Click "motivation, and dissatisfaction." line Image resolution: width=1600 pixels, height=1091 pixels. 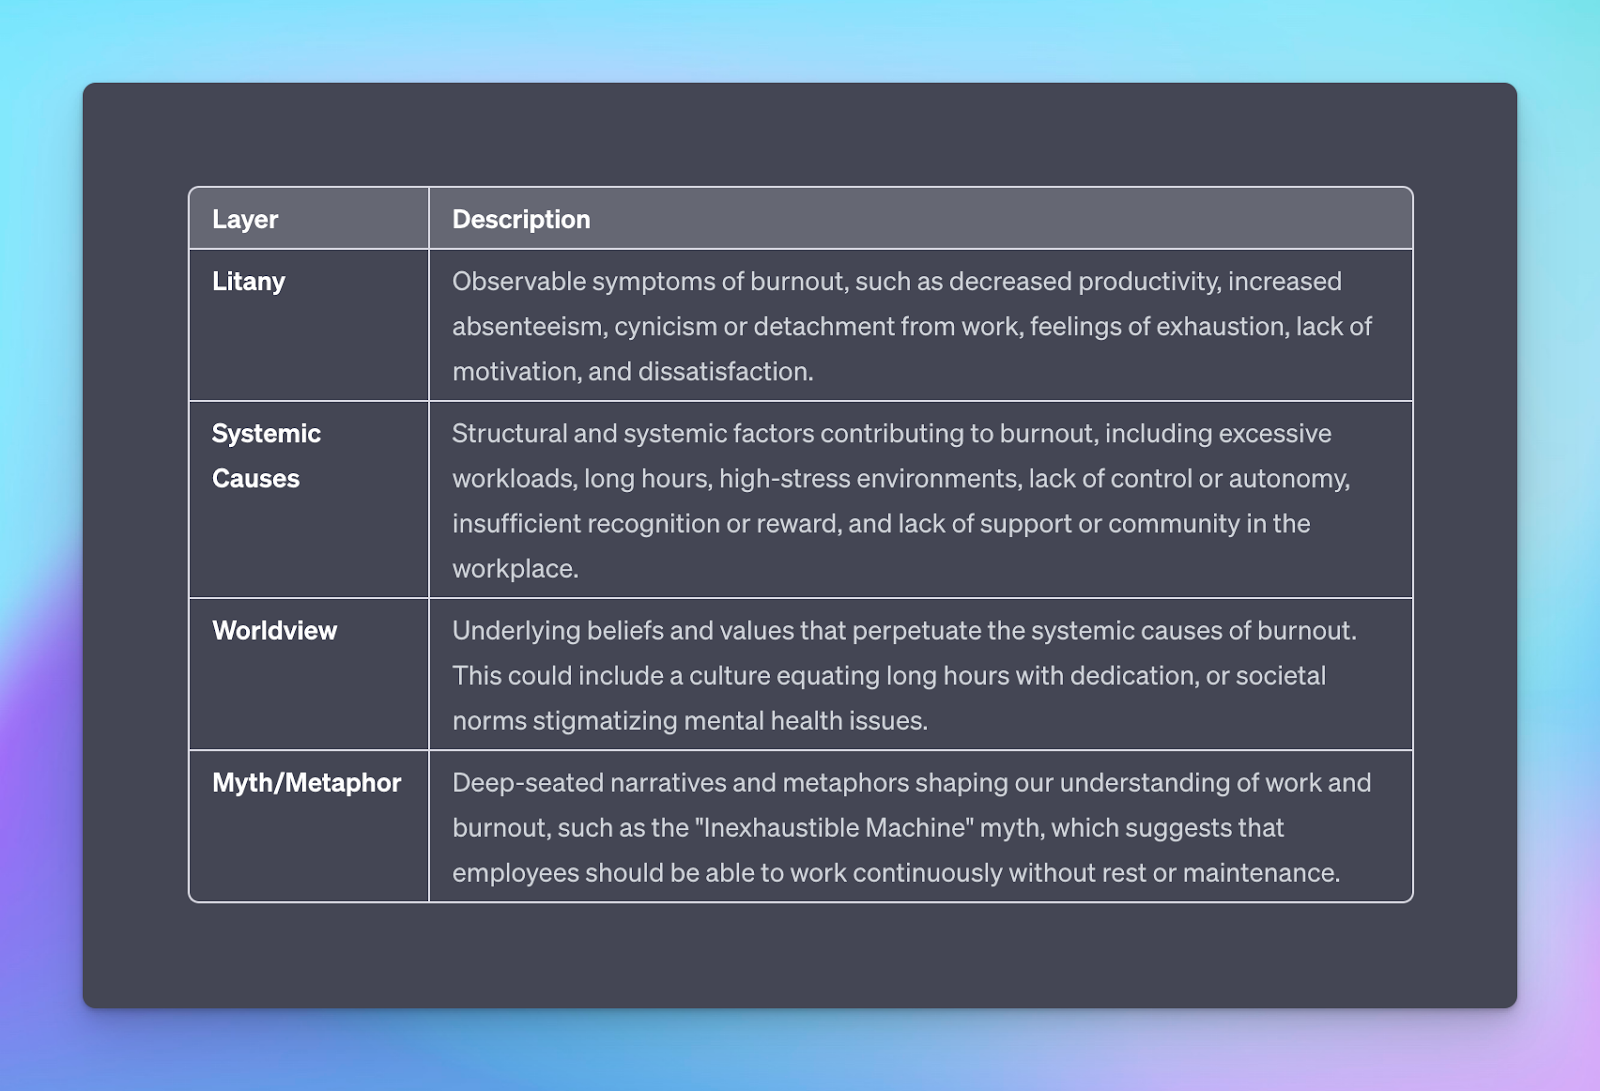633,372
